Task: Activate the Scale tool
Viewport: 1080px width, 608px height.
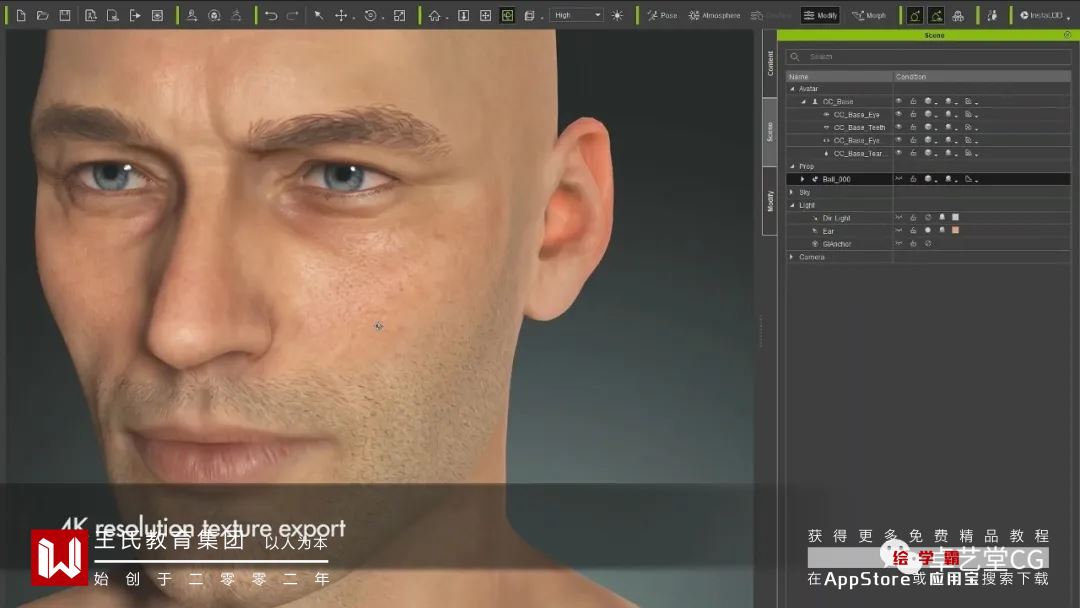Action: [399, 15]
